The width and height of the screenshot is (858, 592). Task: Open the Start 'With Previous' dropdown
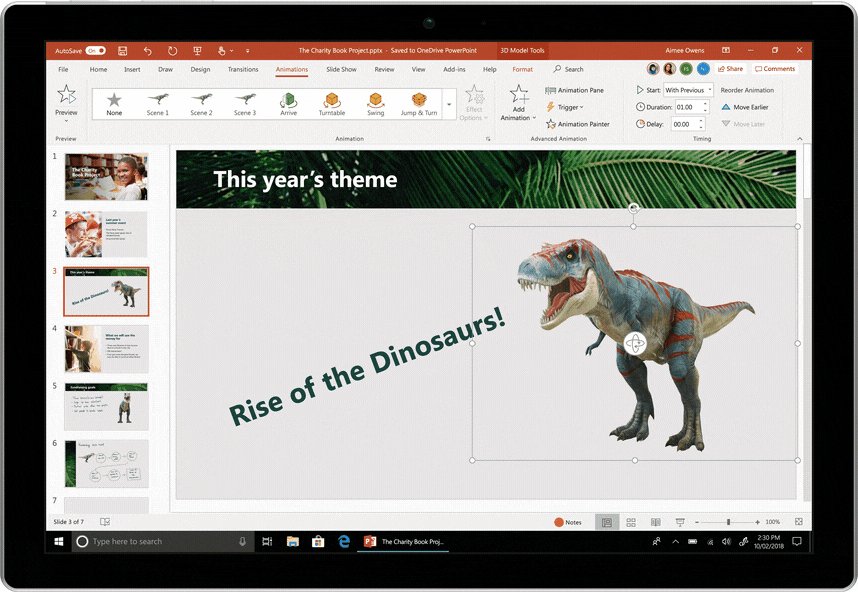pyautogui.click(x=688, y=90)
